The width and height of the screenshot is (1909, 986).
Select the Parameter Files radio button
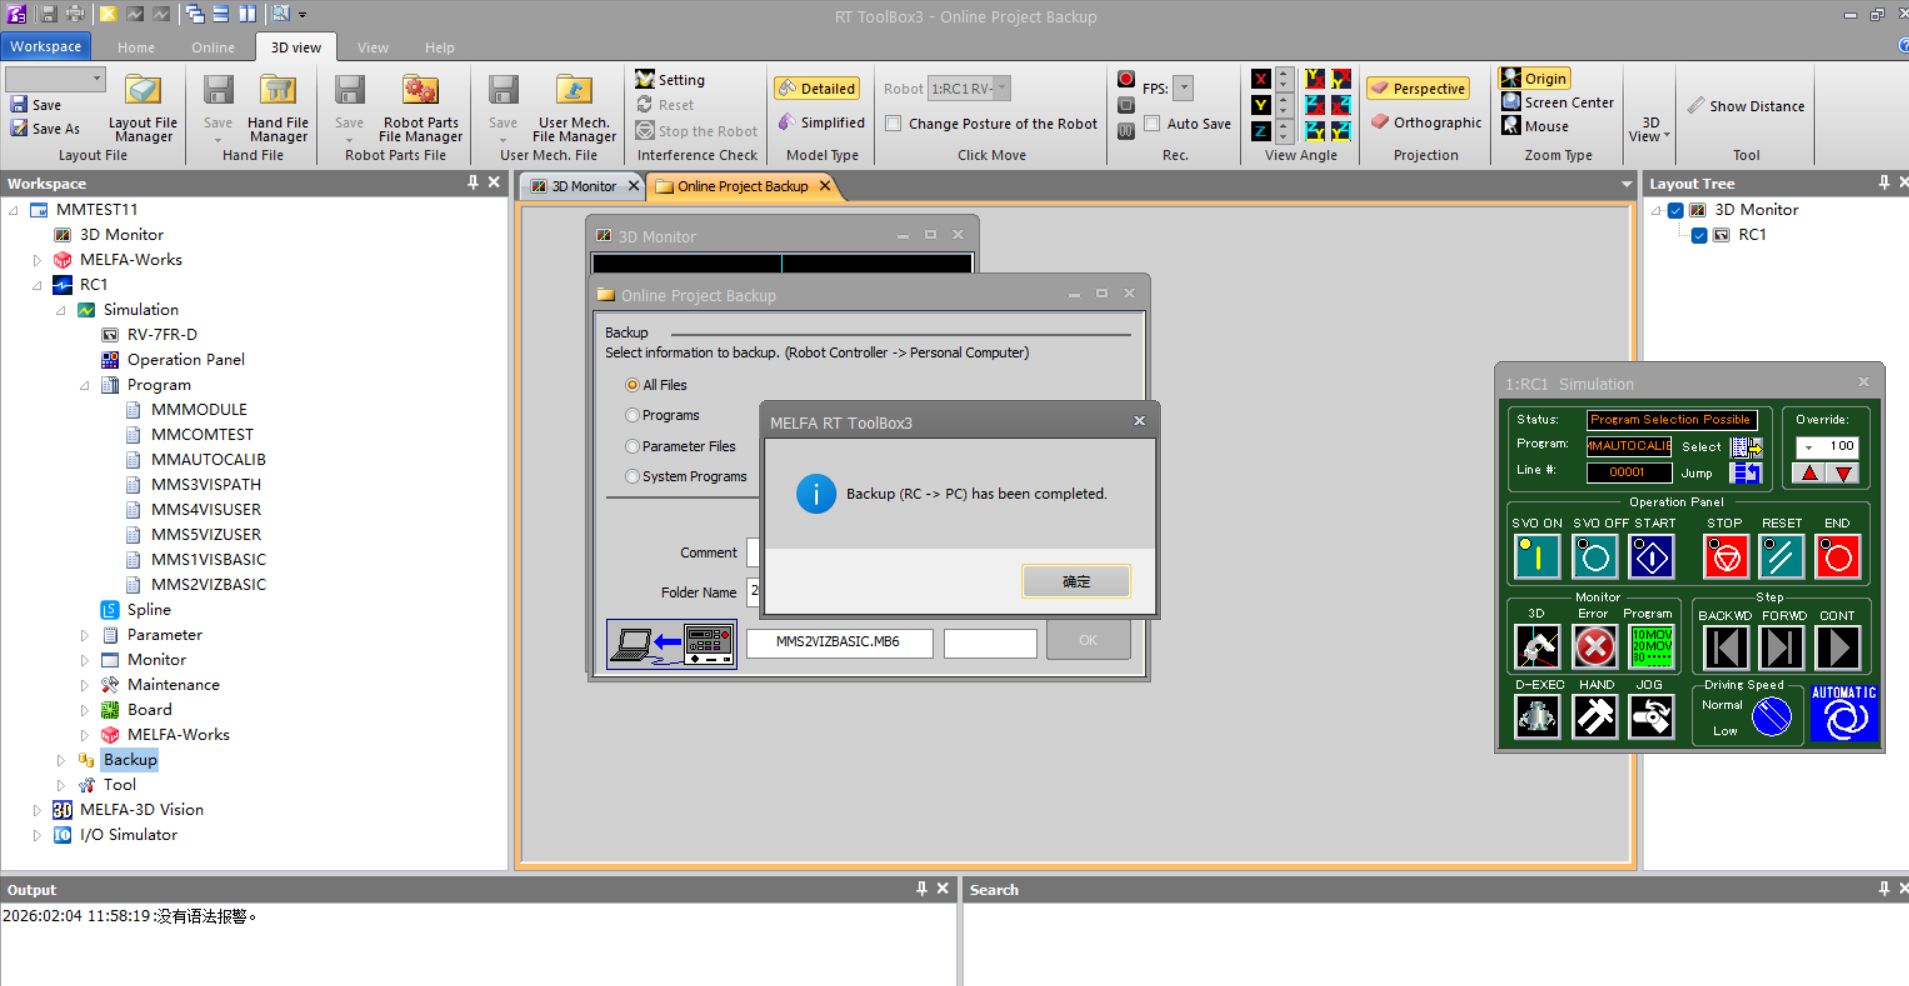pos(632,446)
